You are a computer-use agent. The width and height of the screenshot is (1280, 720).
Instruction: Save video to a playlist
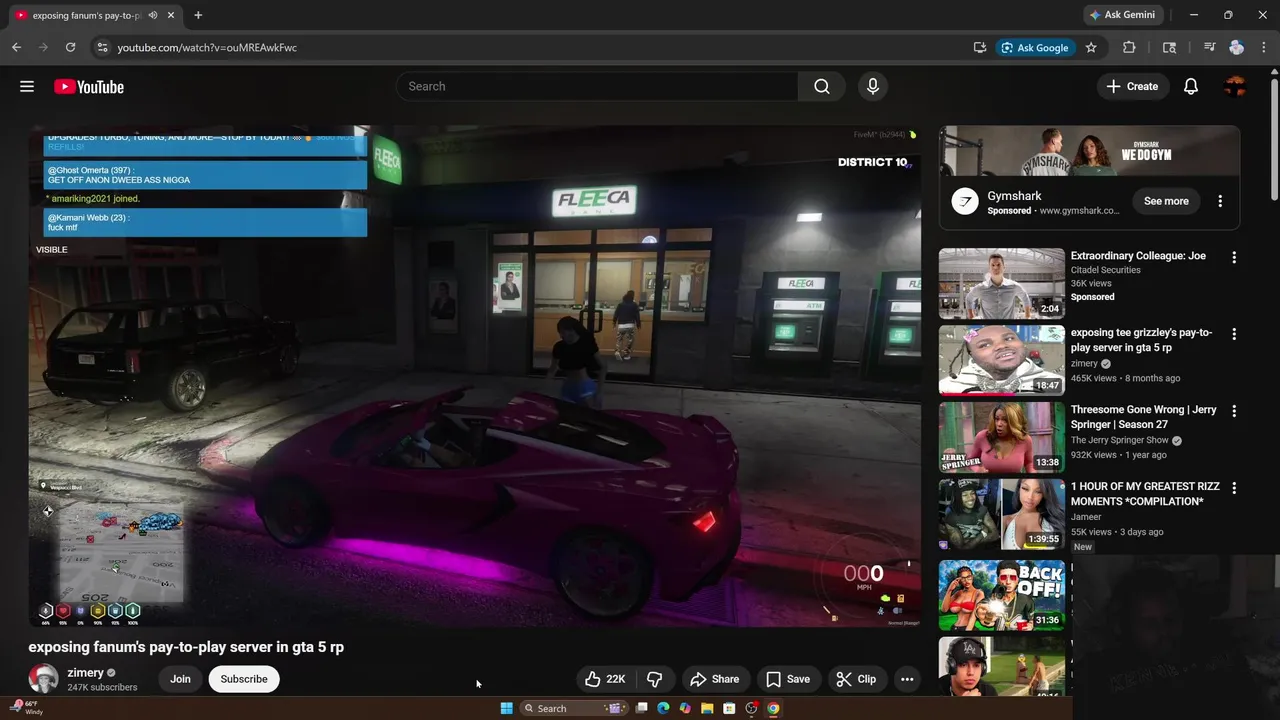[788, 679]
